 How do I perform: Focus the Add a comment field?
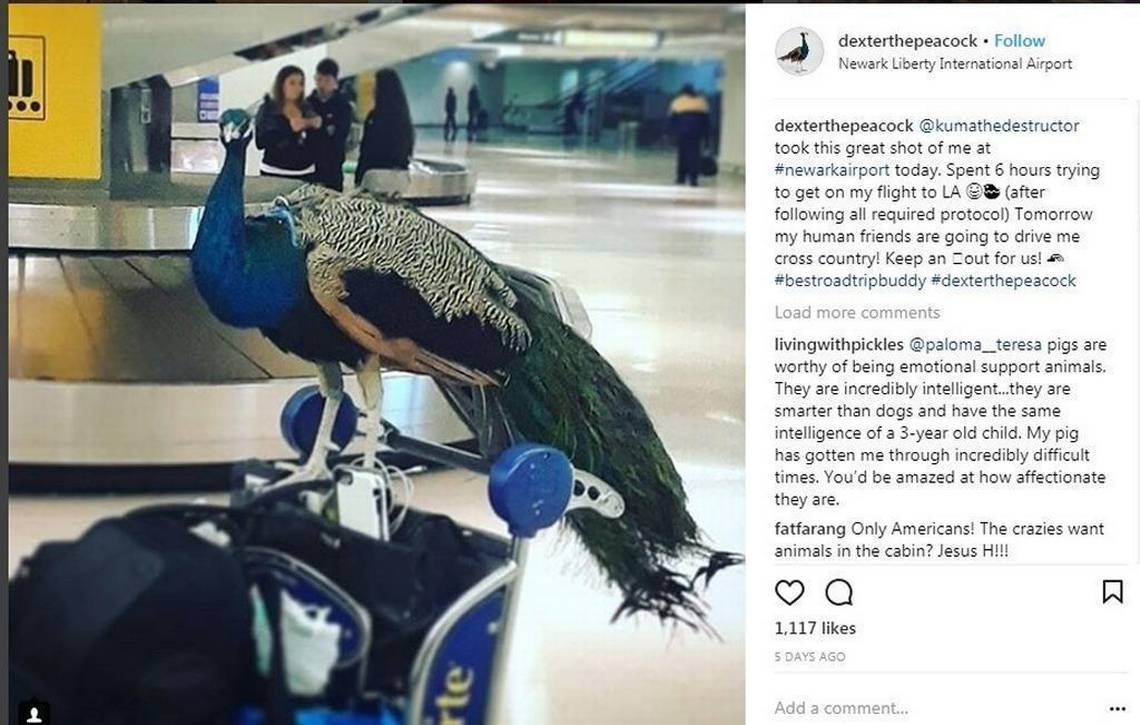938,708
